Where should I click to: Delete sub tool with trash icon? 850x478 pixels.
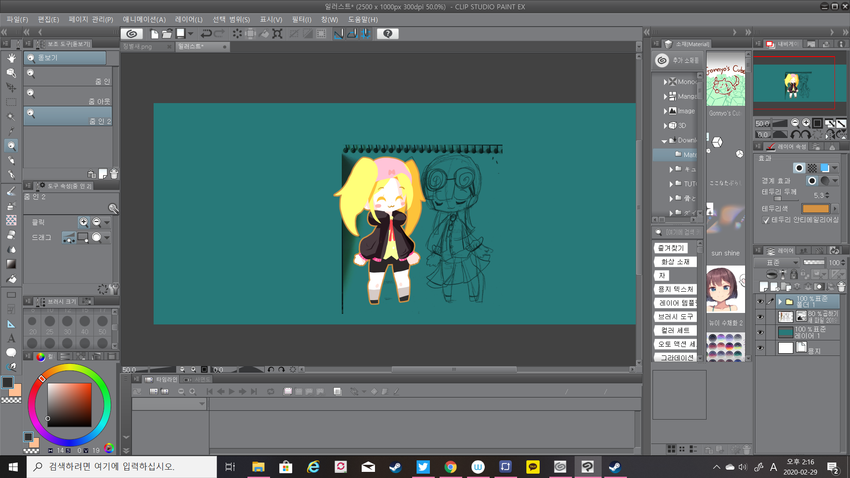tap(114, 174)
